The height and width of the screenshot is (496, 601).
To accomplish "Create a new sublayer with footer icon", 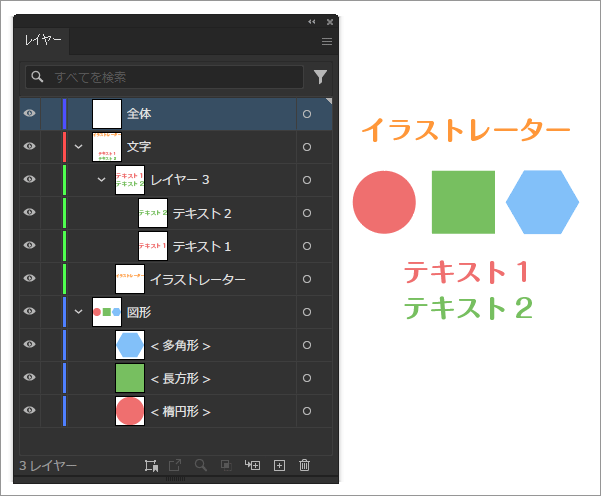I will pyautogui.click(x=252, y=465).
